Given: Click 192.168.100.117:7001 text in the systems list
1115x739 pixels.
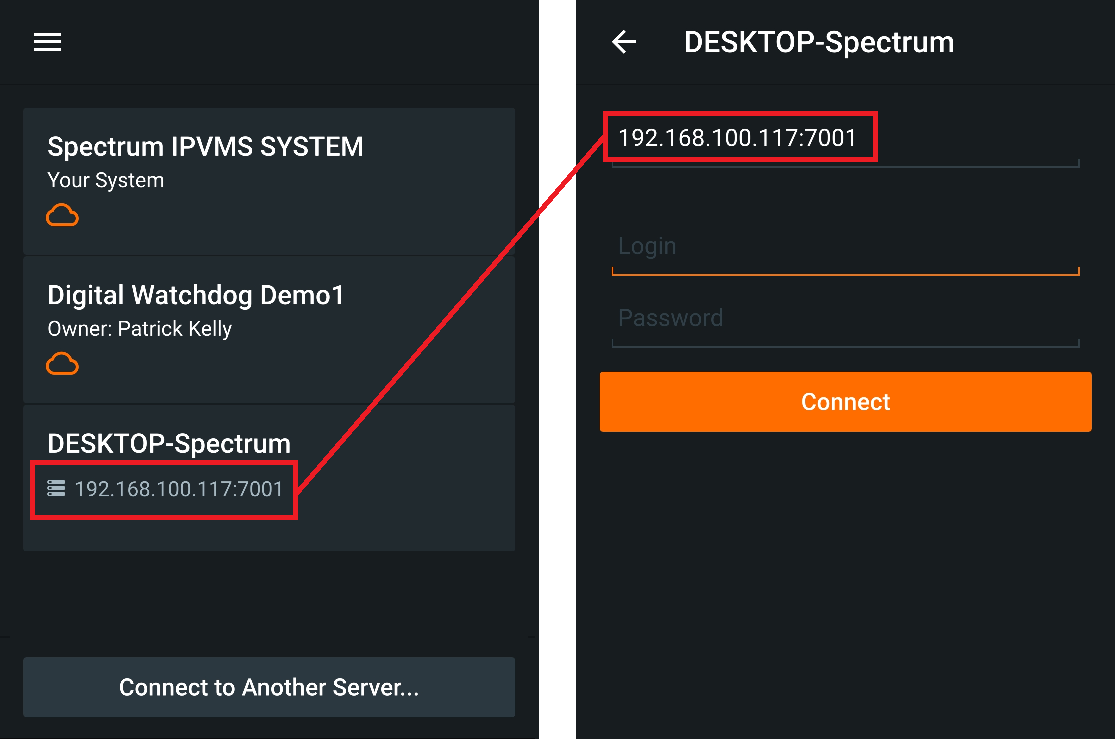Looking at the screenshot, I should [179, 489].
